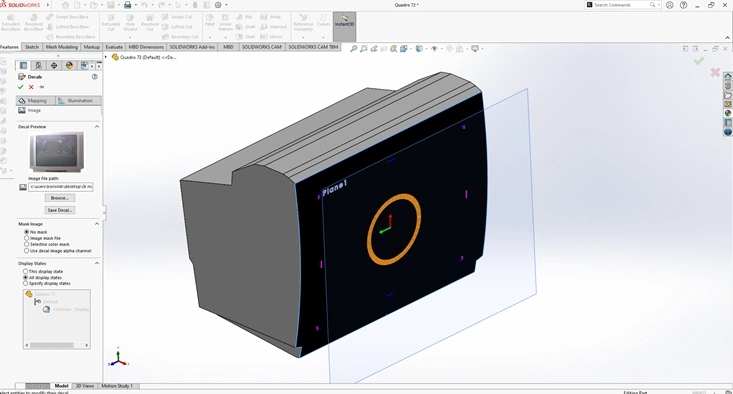Image resolution: width=733 pixels, height=394 pixels.
Task: Cancel the decal with red X
Action: coord(31,87)
